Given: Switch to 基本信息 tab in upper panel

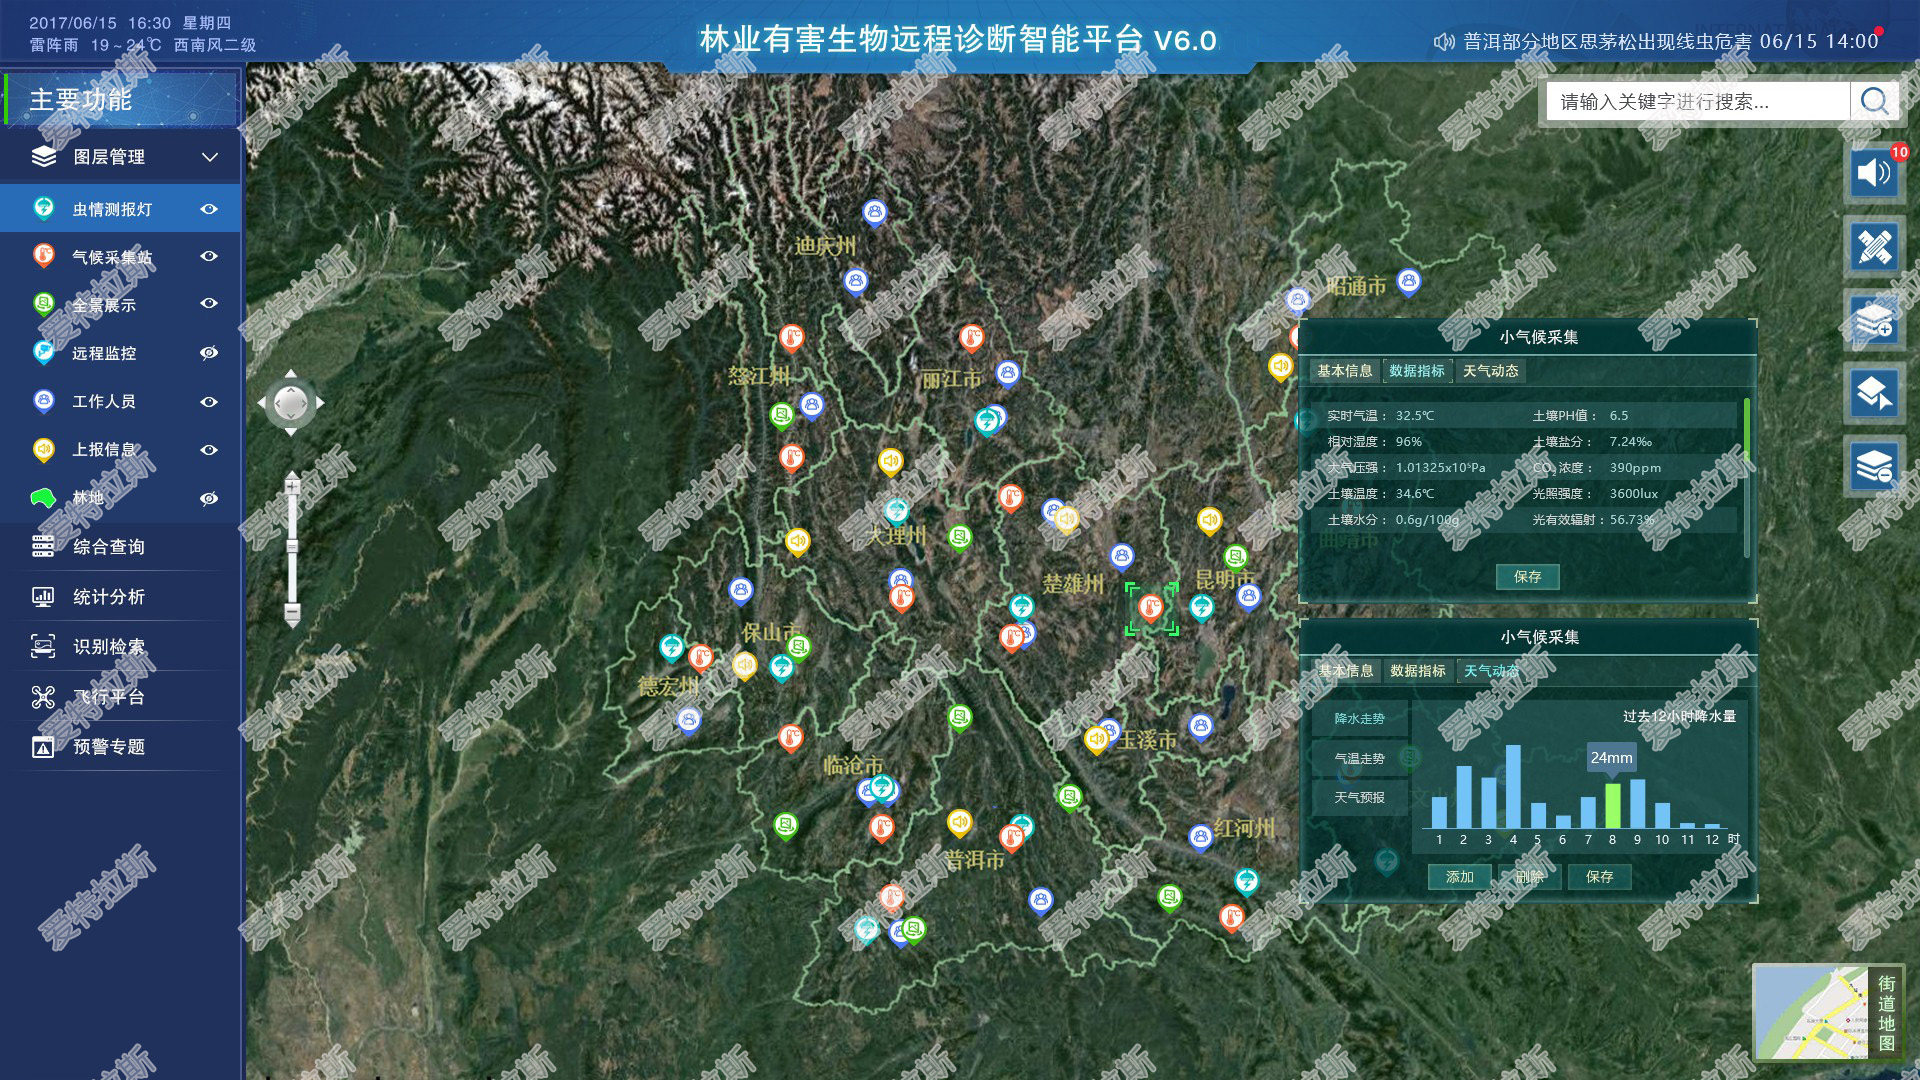Looking at the screenshot, I should pyautogui.click(x=1344, y=371).
